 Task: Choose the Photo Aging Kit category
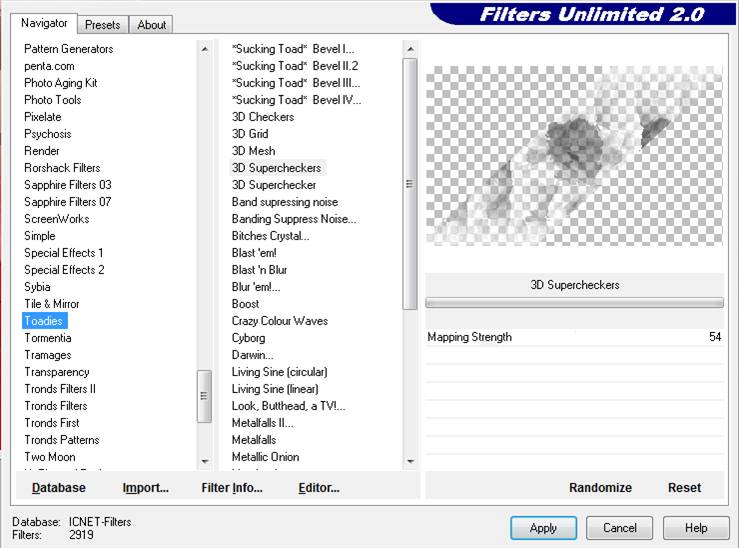point(61,83)
